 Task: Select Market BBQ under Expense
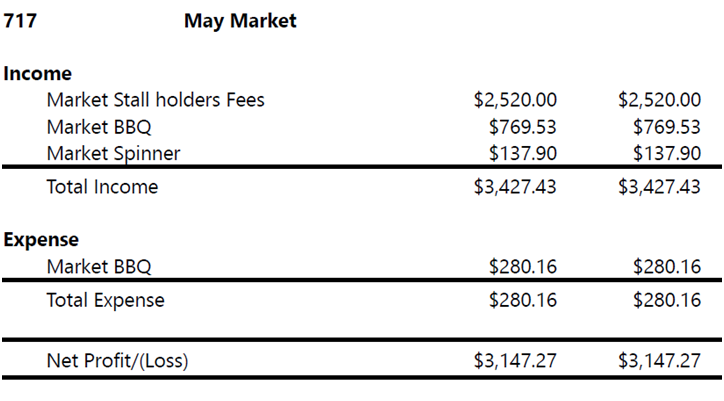(x=99, y=267)
